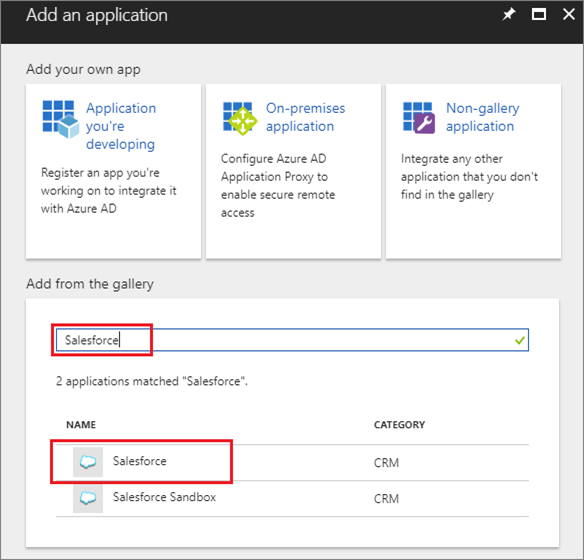
Task: Click the Salesforce cloud logo icon
Action: 88,462
